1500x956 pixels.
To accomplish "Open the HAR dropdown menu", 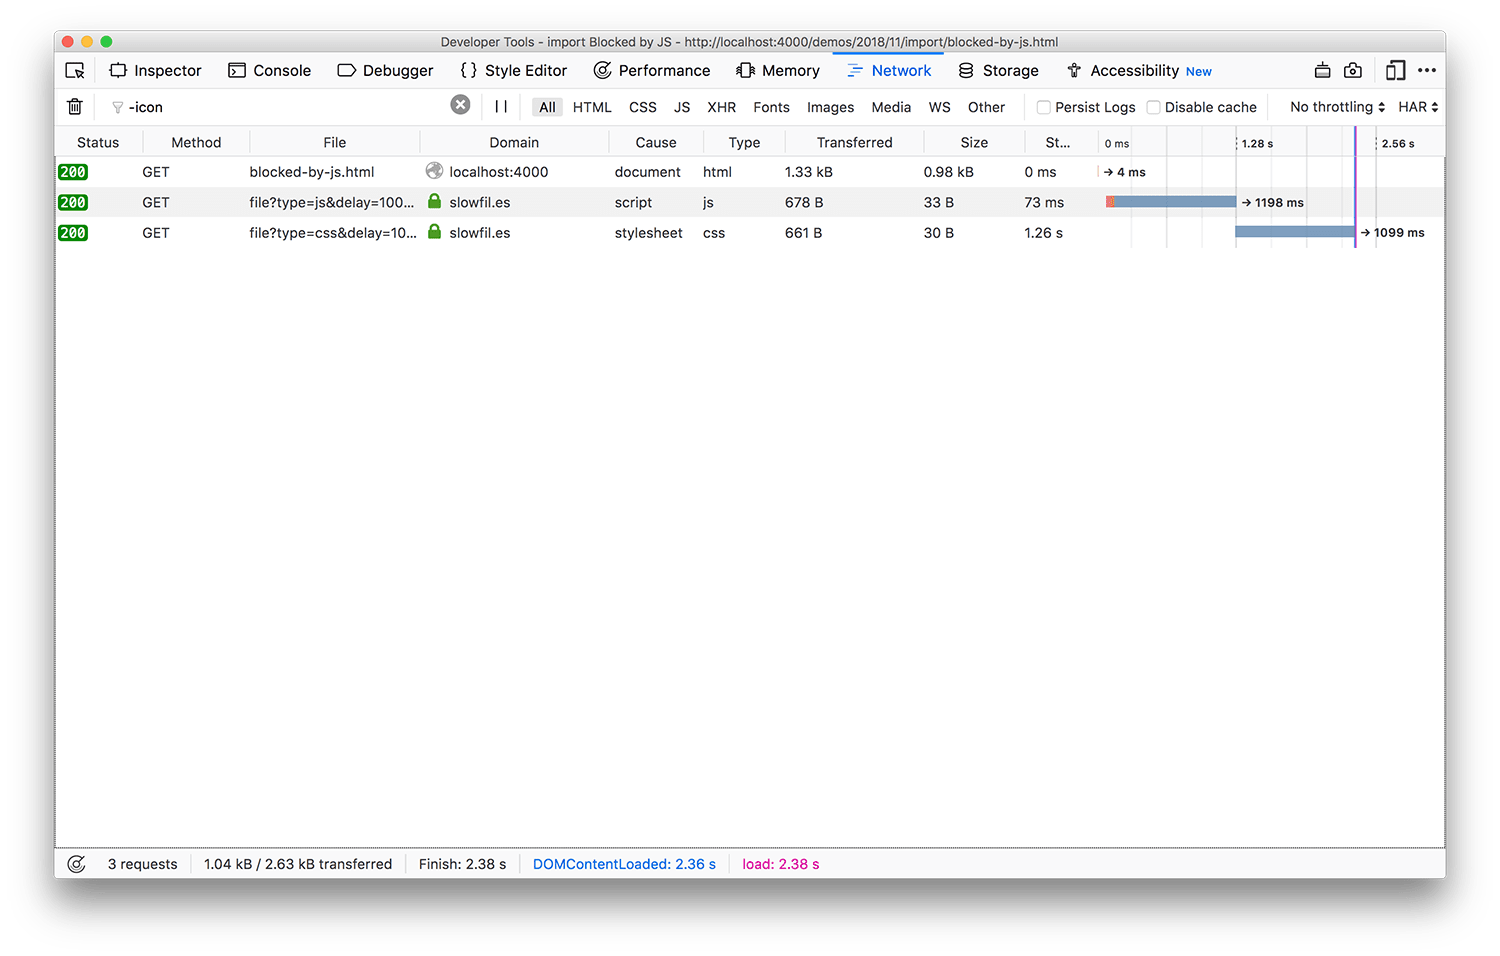I will (1418, 107).
